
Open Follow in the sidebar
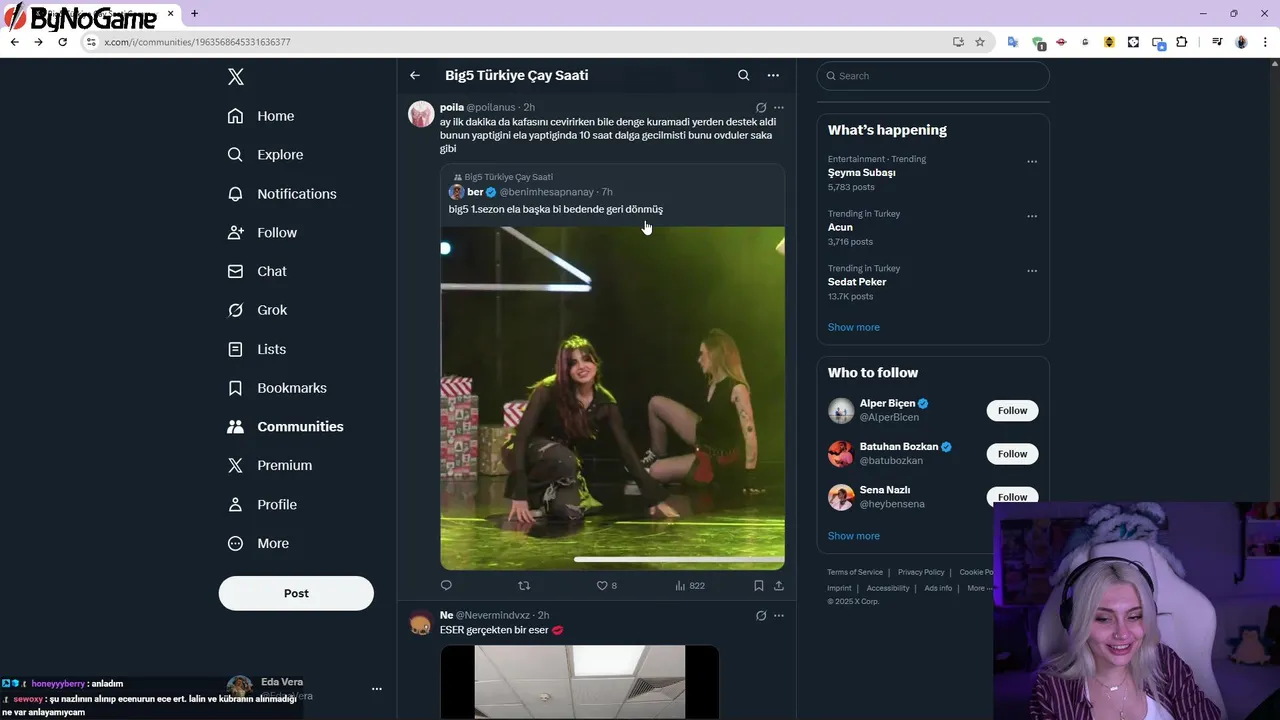(262, 233)
